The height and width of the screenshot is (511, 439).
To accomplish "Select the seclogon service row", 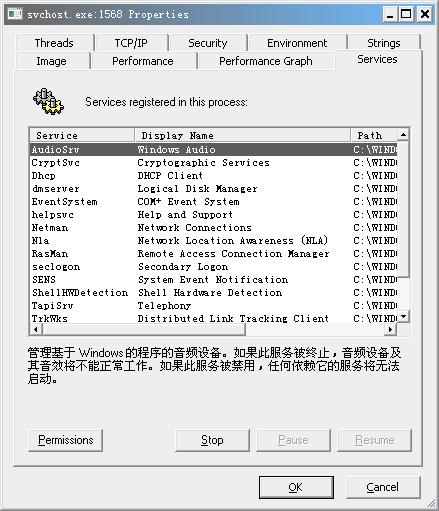I will [214, 267].
